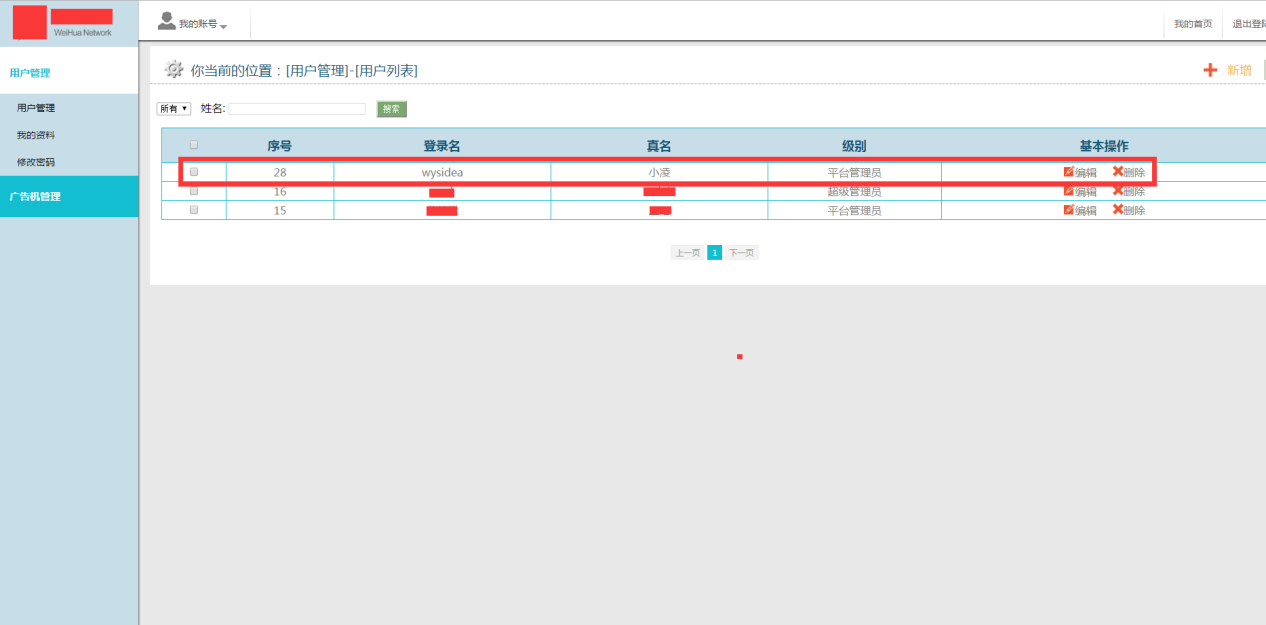
Task: Open the 所有 filter dropdown
Action: pyautogui.click(x=173, y=109)
